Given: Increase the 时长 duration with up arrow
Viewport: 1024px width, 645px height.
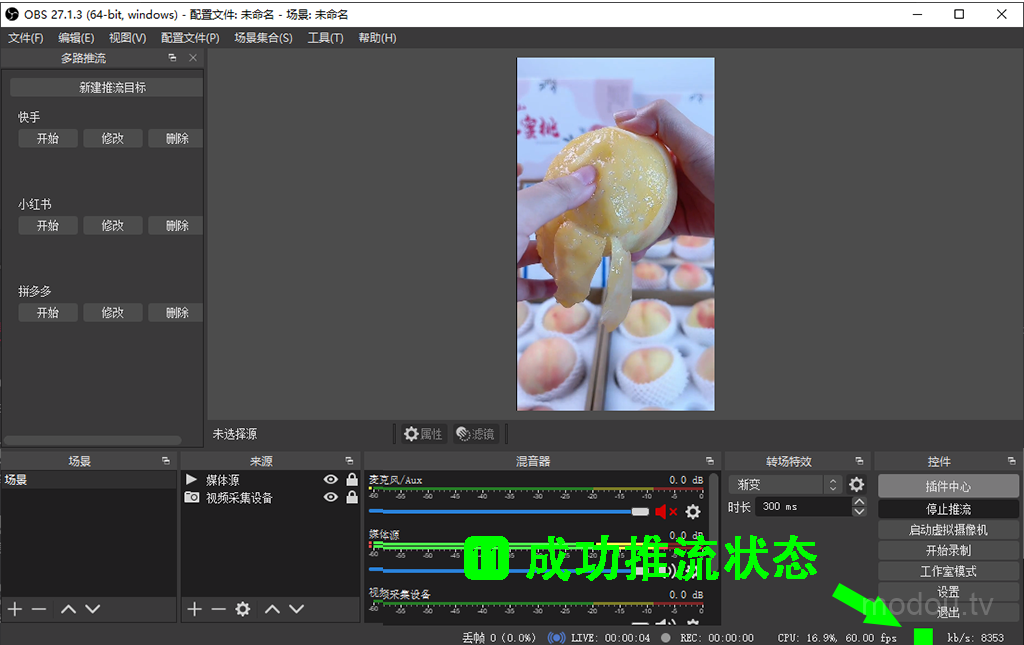Looking at the screenshot, I should click(858, 502).
